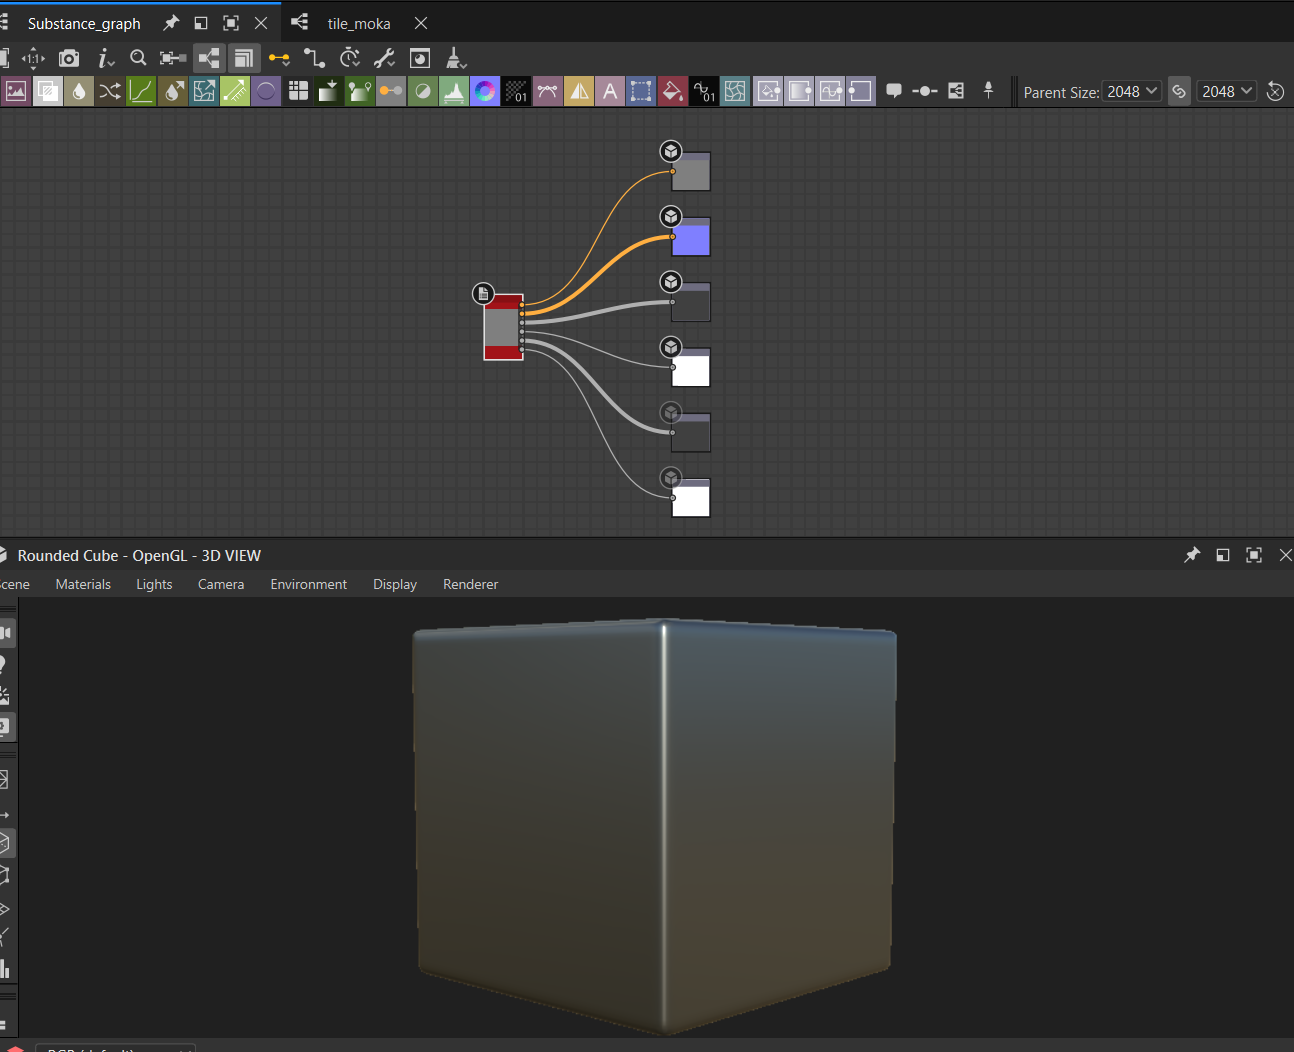
Task: Add a Curve node from the toolbar
Action: pyautogui.click(x=141, y=92)
